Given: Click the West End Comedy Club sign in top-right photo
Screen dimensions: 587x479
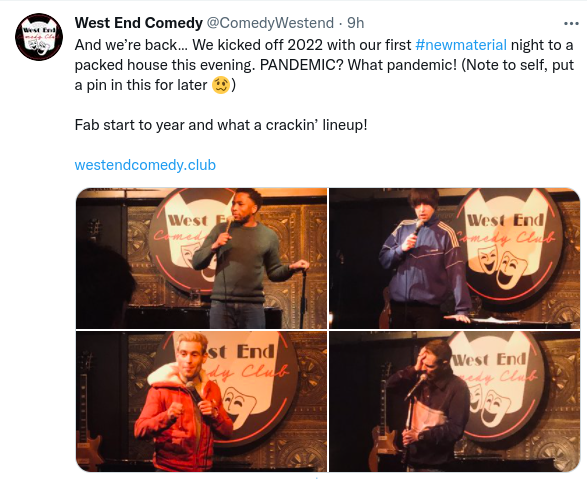Looking at the screenshot, I should click(x=507, y=245).
